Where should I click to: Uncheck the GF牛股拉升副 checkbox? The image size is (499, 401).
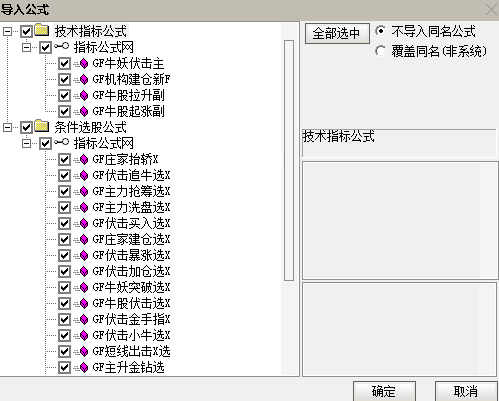point(64,95)
